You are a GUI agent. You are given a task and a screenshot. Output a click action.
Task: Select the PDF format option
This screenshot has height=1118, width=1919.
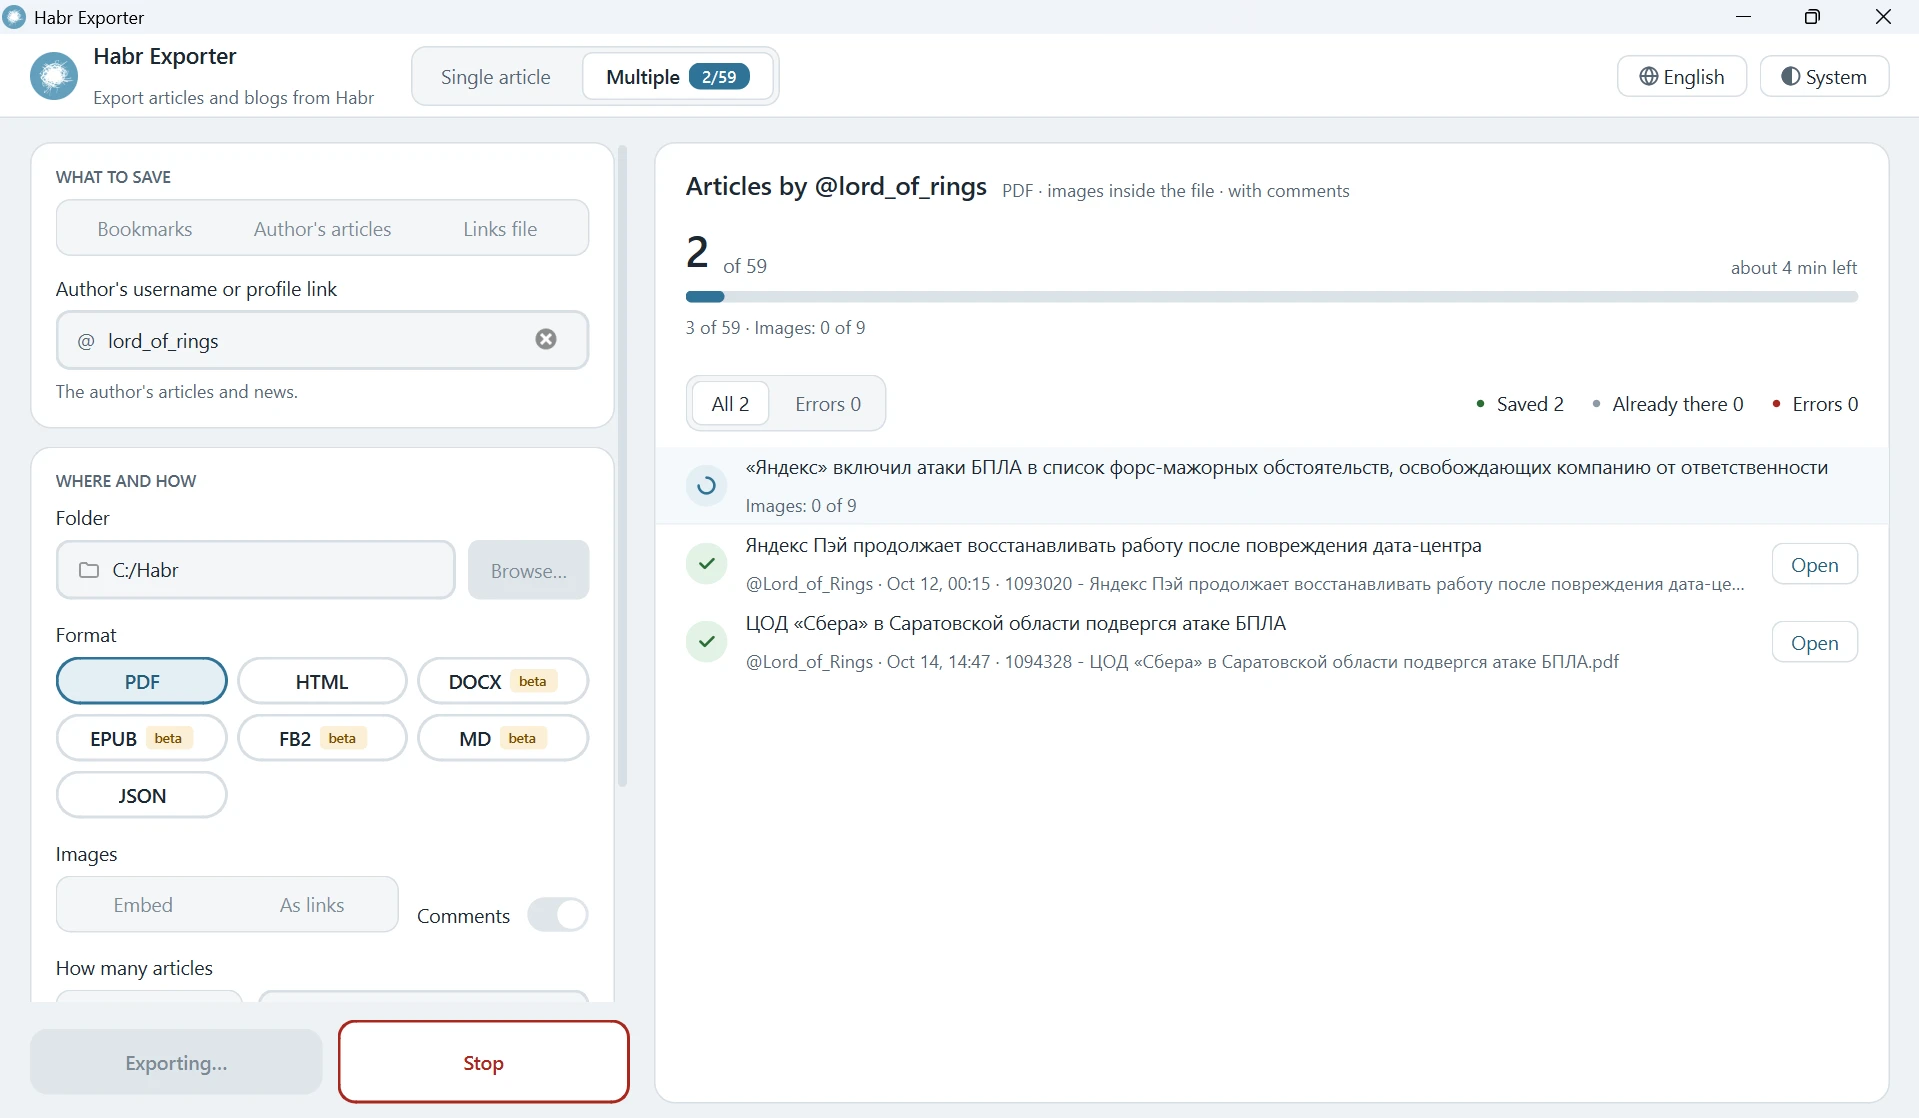pyautogui.click(x=142, y=681)
